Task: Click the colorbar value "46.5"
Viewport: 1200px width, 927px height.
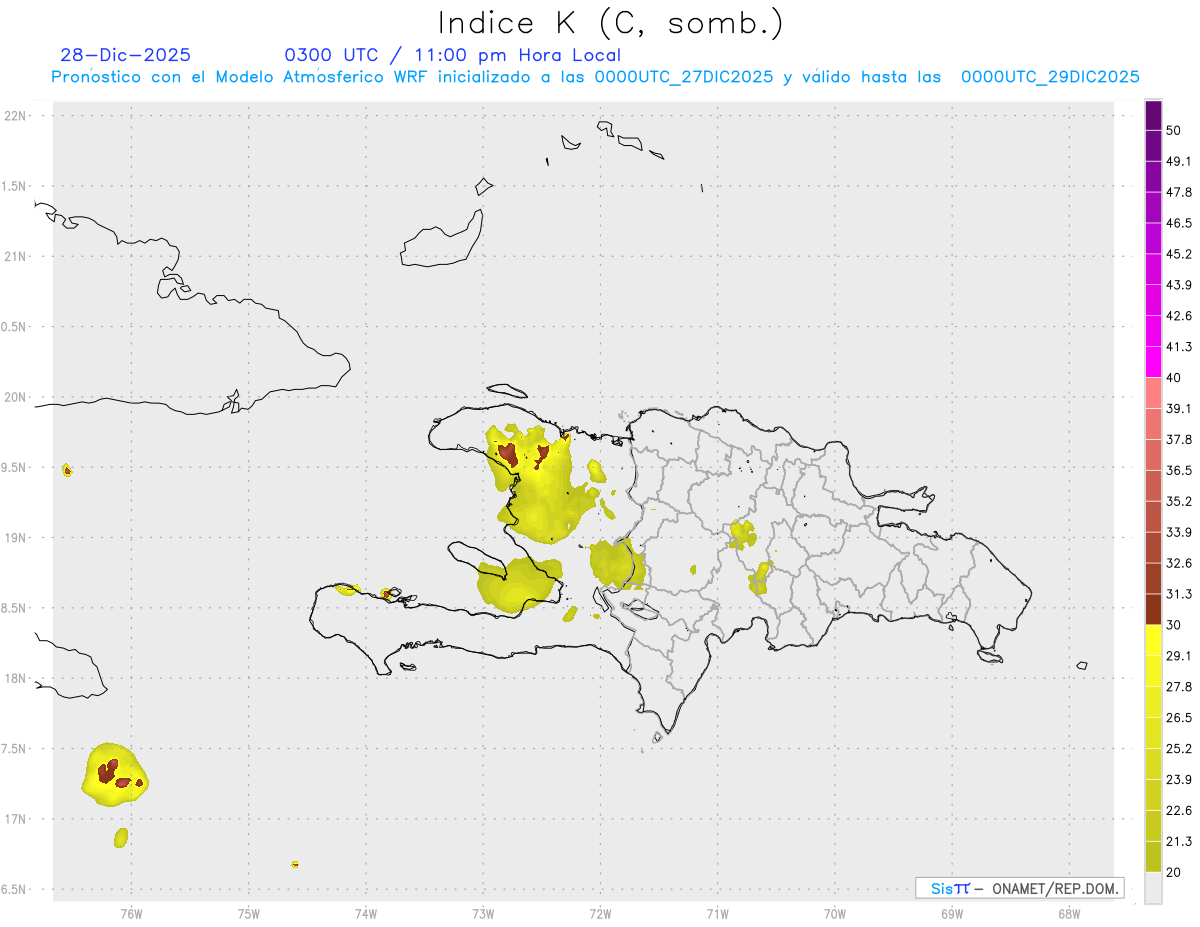Action: 1179,223
